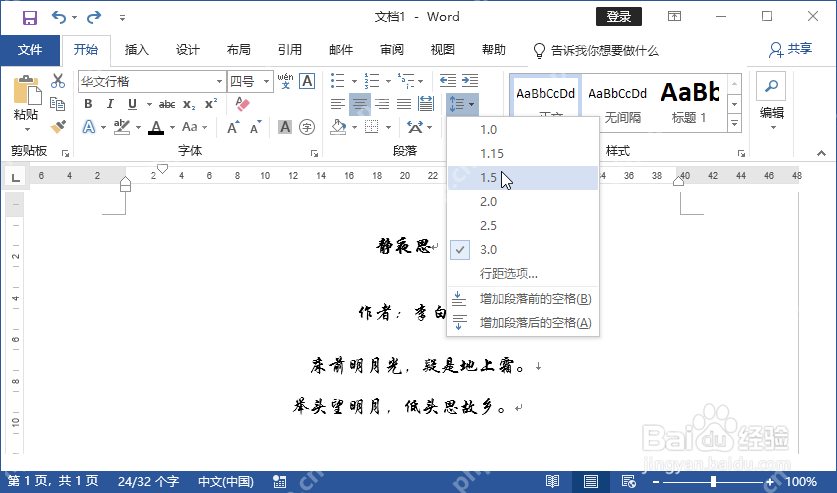The width and height of the screenshot is (837, 493).
Task: Toggle underline formatting
Action: [x=132, y=104]
